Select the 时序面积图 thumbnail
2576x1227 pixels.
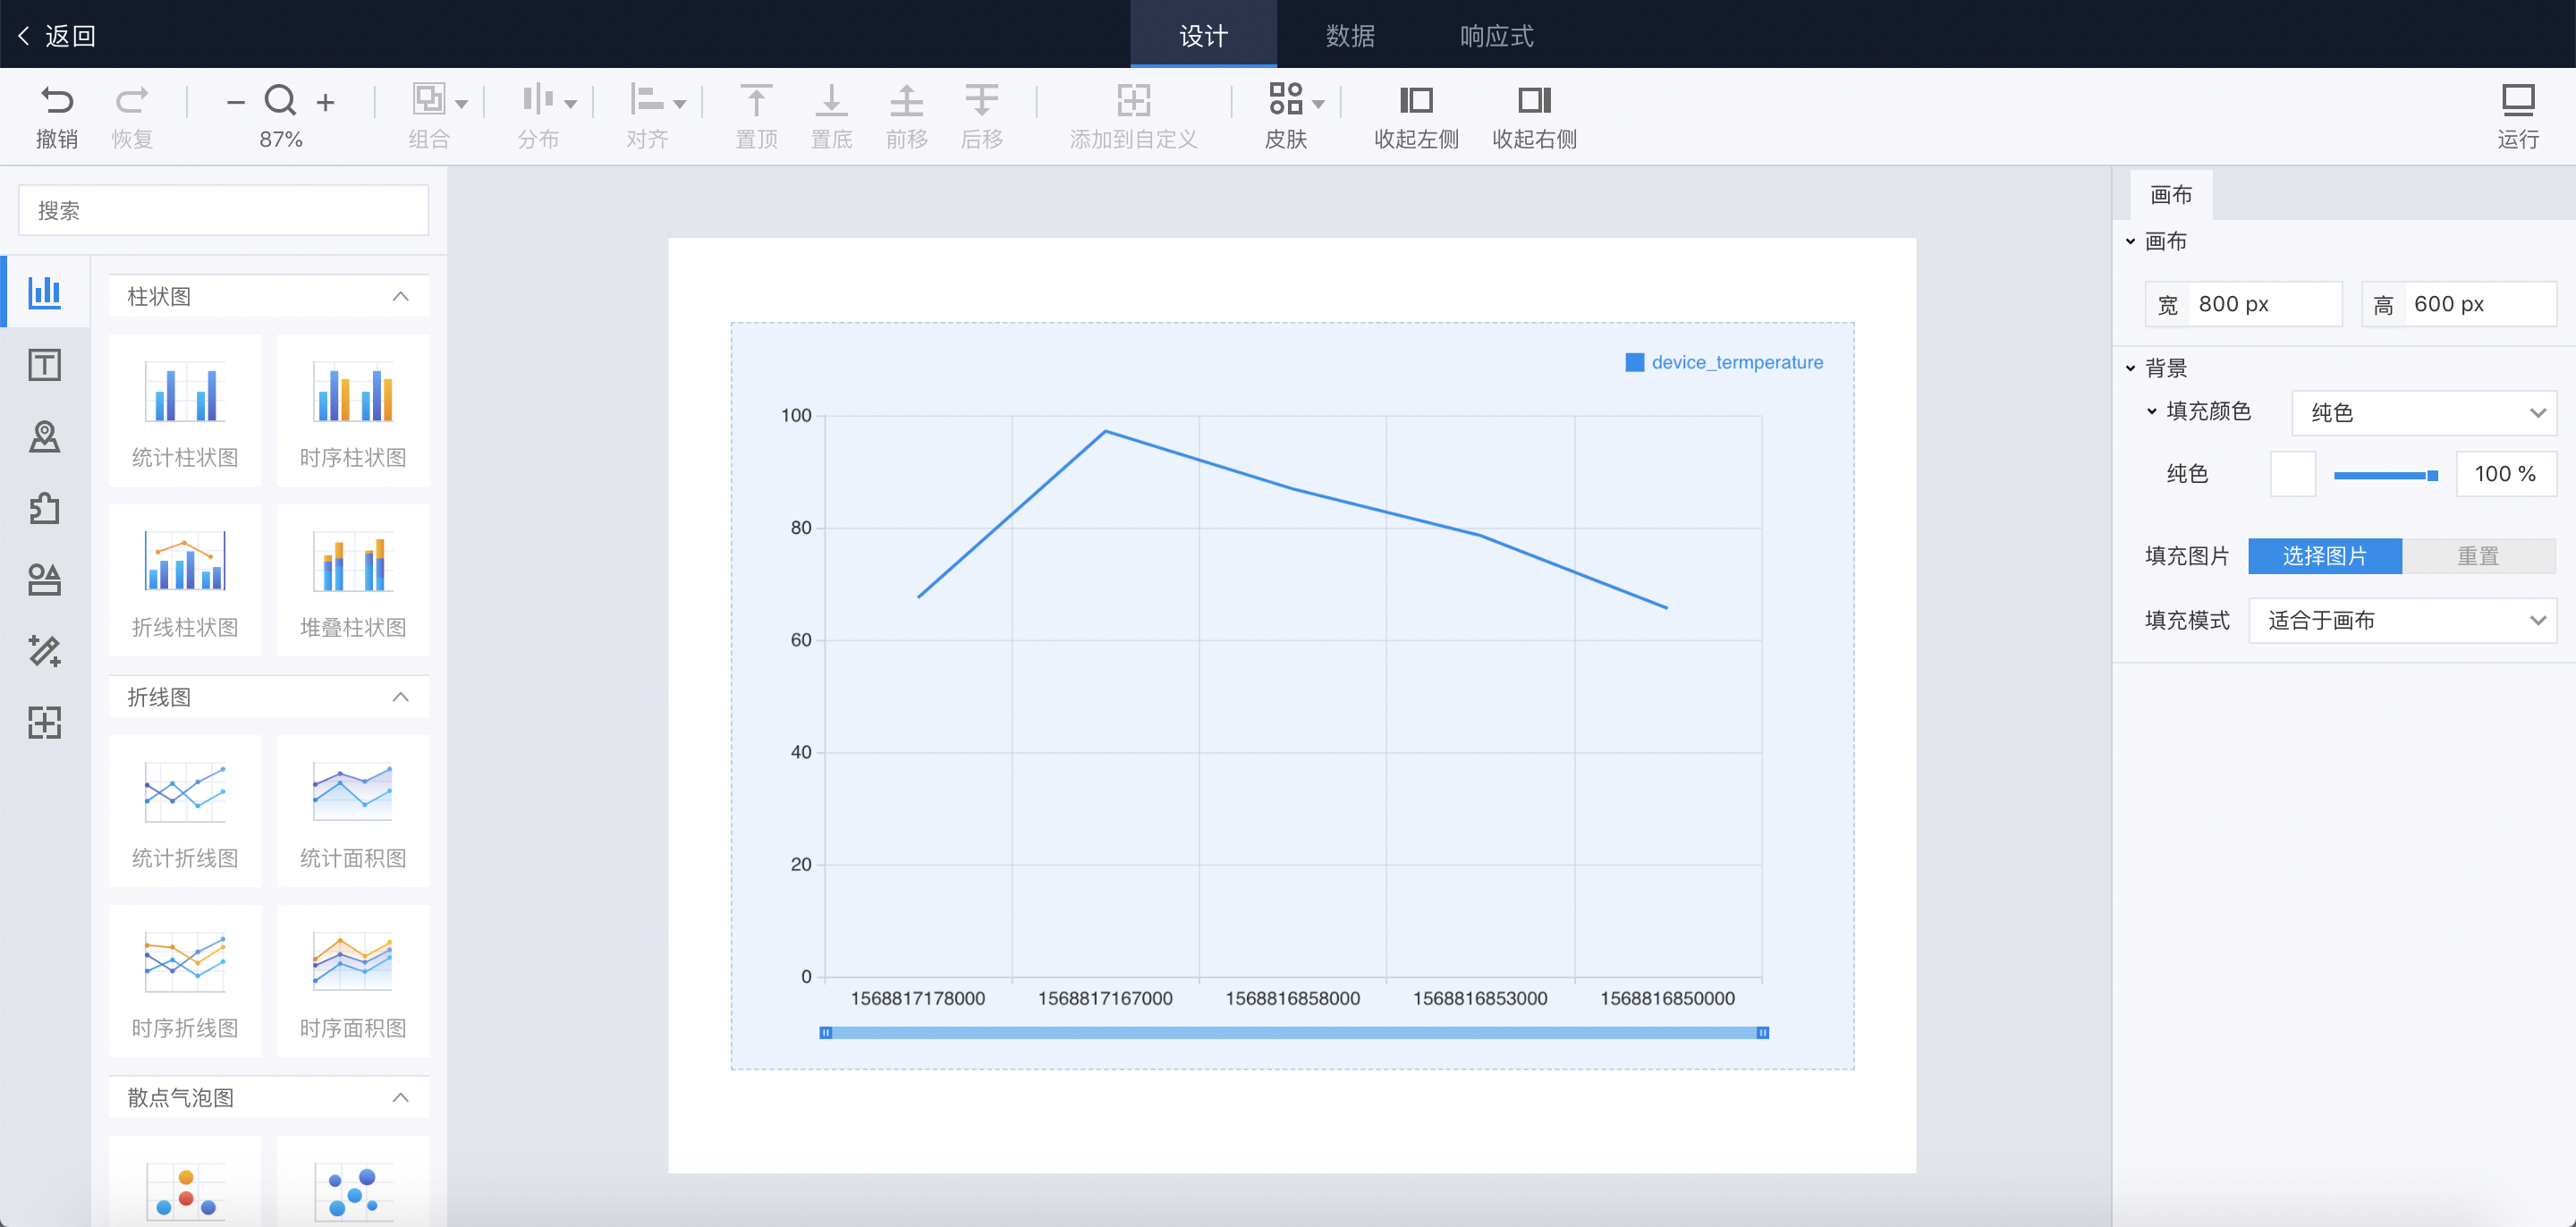point(353,981)
